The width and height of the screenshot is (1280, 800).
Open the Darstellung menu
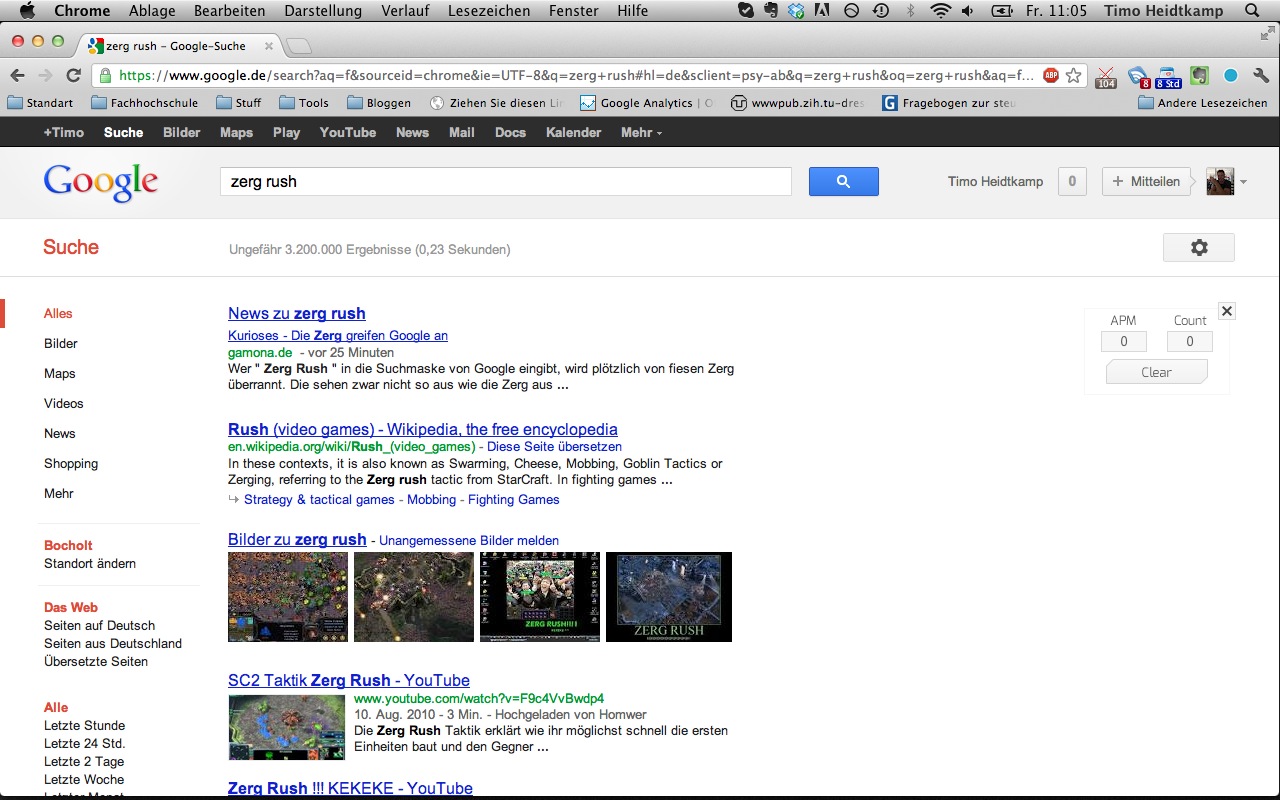[323, 11]
